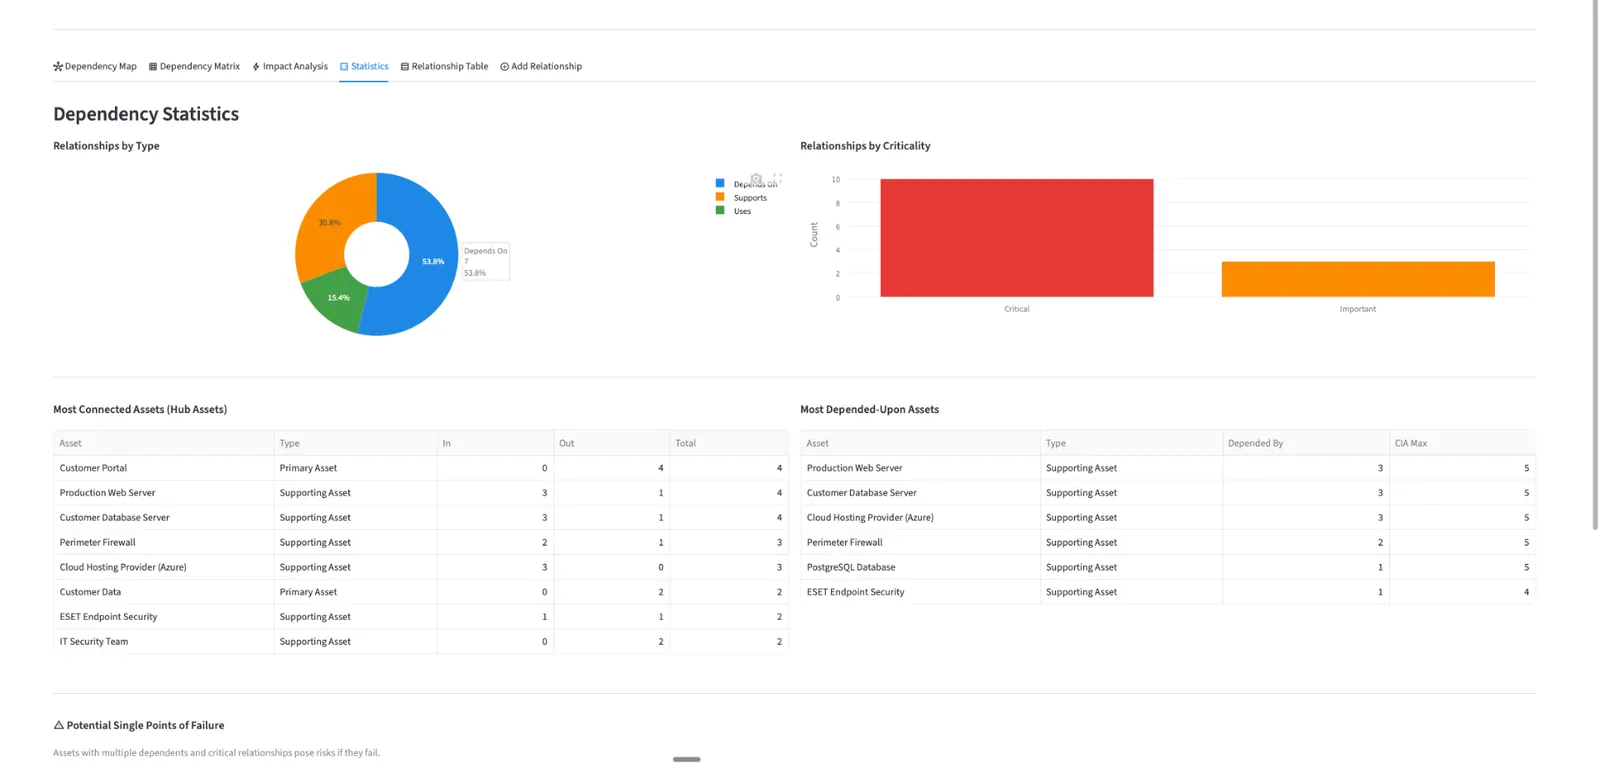This screenshot has height=768, width=1600.
Task: Select the PostgreSQL Database row in Most Depended-Upon
Action: pos(1168,567)
